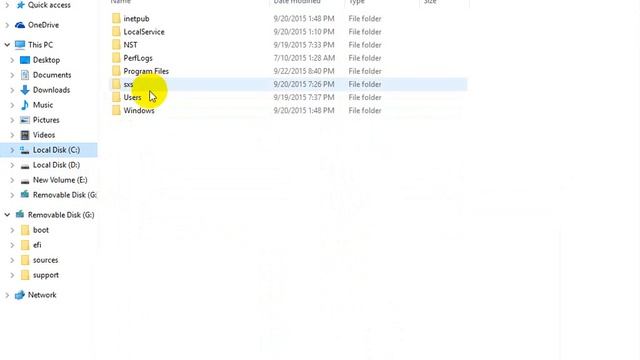Viewport: 640px width, 360px height.
Task: Select the OneDrive cloud icon
Action: click(20, 25)
